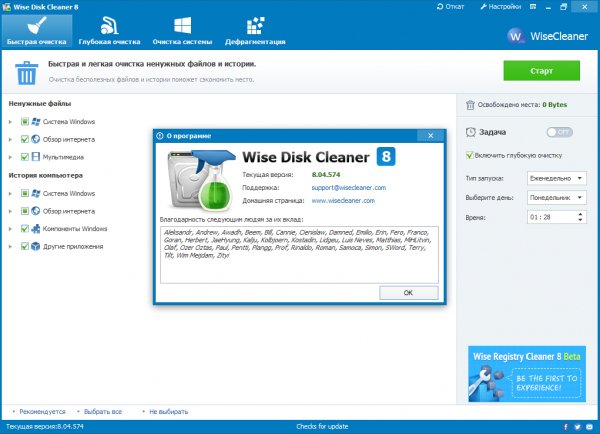
Task: Click globe icon of Обзор интернета in История компьютера
Action: [x=36, y=211]
